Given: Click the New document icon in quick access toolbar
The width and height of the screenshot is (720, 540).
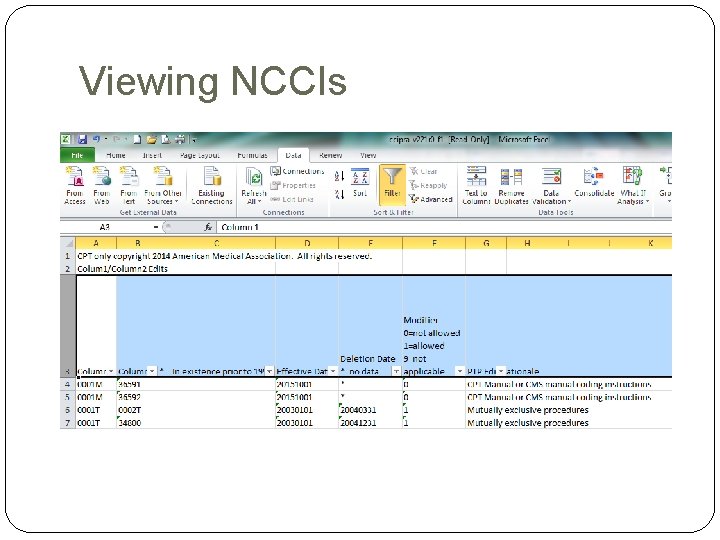Looking at the screenshot, I should [x=137, y=139].
